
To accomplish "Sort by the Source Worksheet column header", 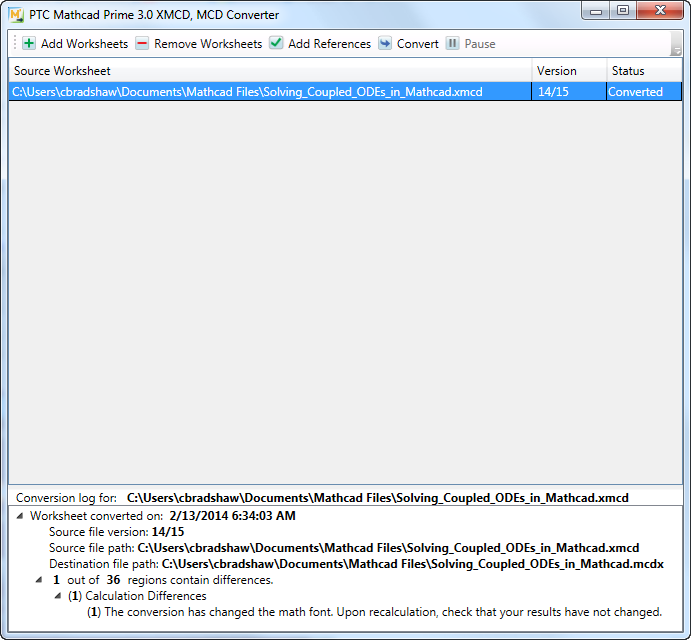I will pos(270,71).
